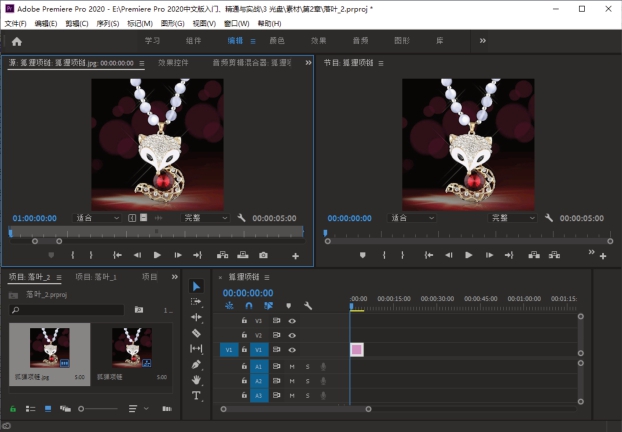Open Program monitor zoom level dropdown
622x432 pixels.
click(x=412, y=218)
